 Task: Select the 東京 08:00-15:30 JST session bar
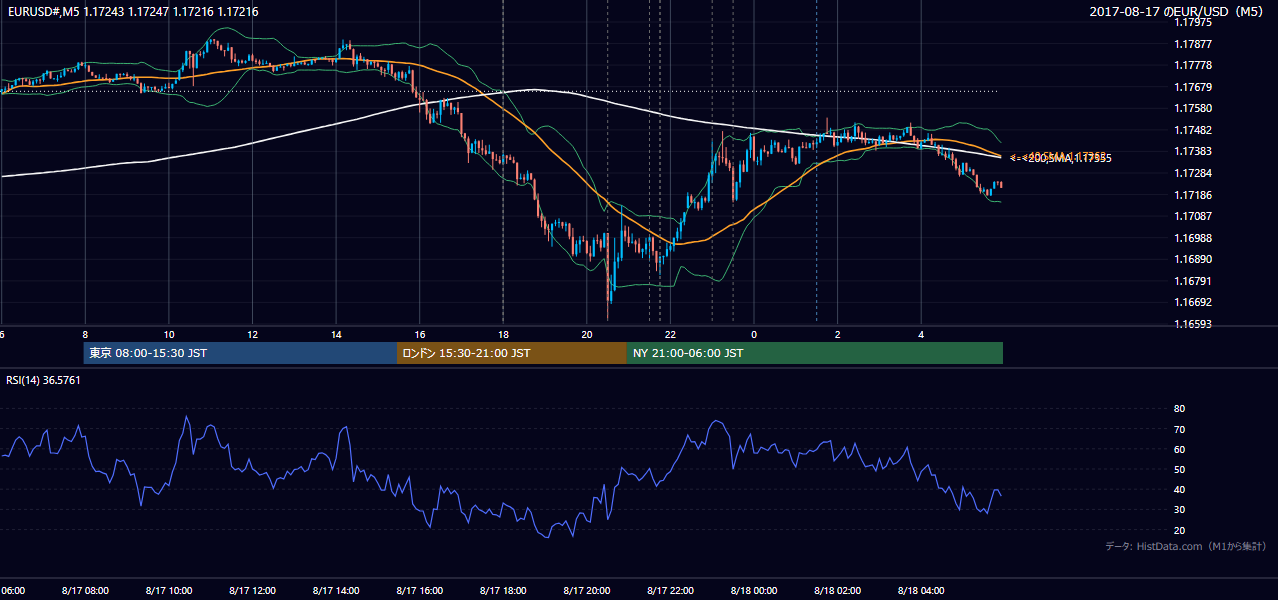pyautogui.click(x=240, y=353)
